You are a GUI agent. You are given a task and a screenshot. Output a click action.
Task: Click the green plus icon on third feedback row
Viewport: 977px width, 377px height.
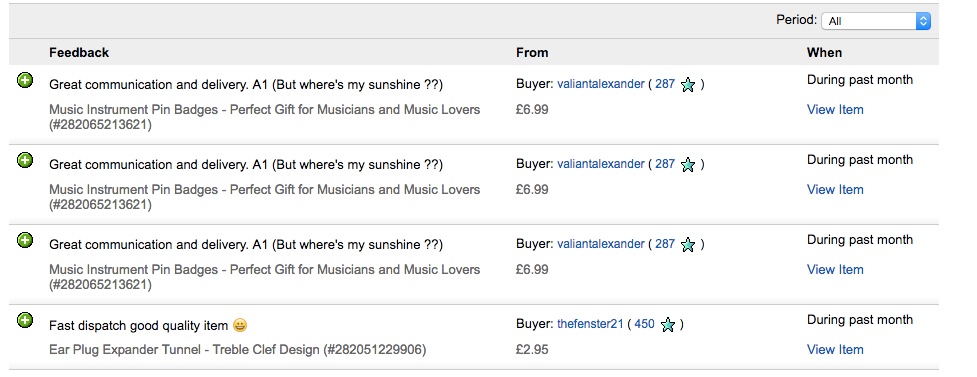[25, 240]
